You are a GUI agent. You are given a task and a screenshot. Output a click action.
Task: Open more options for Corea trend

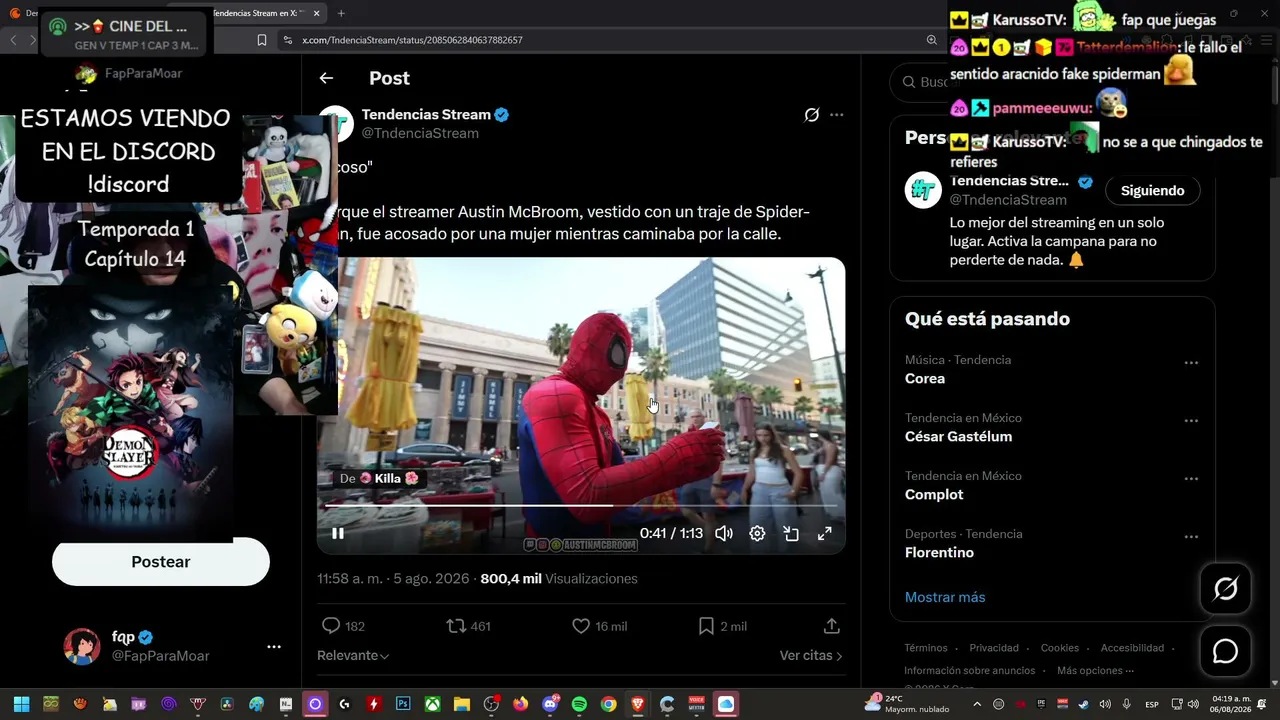1191,363
